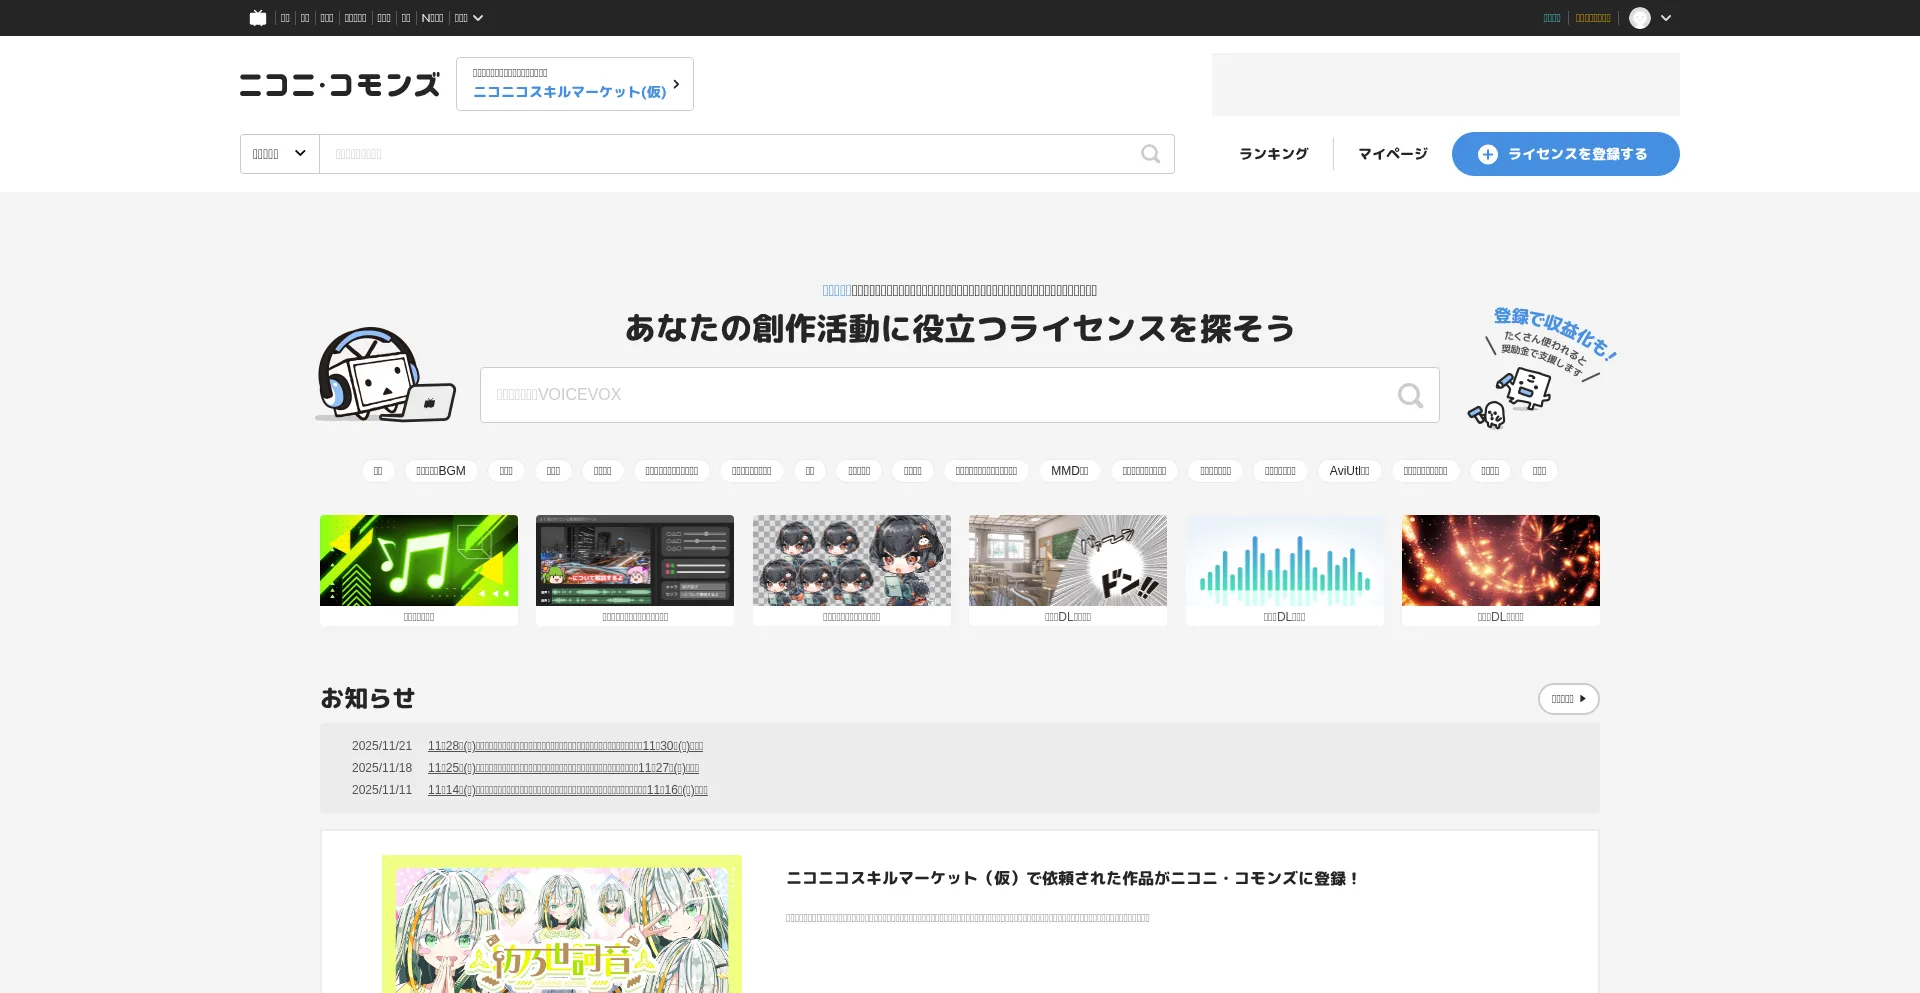
Task: Select the MMD tag chip
Action: click(x=1069, y=471)
